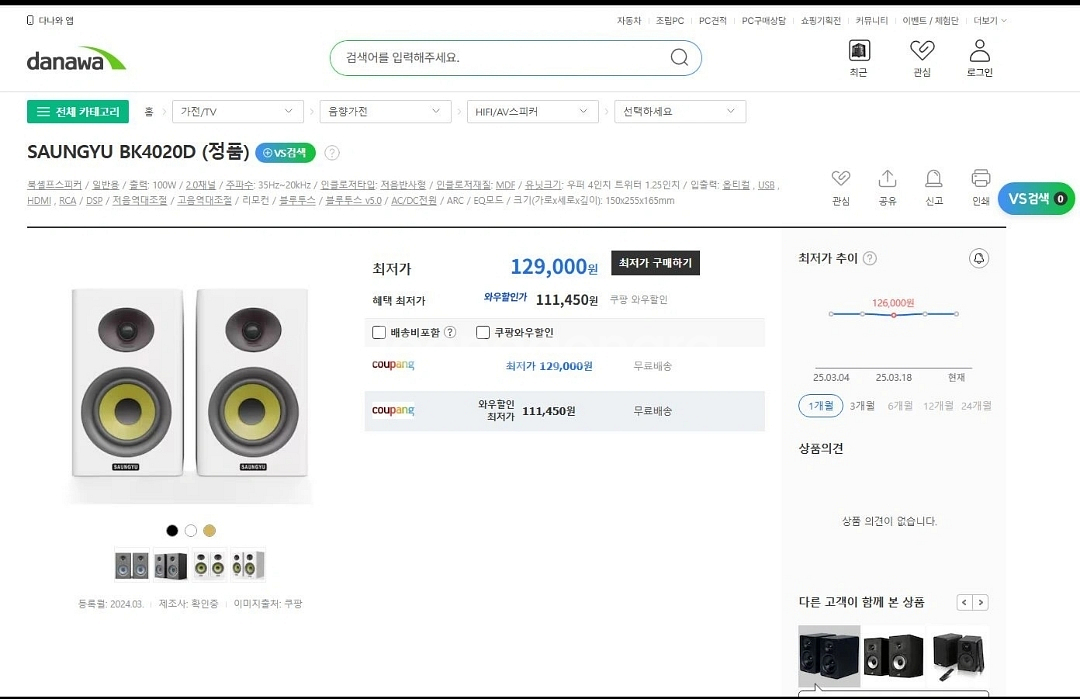The width and height of the screenshot is (1080, 699).
Task: Open the 음향가전 category dropdown
Action: pyautogui.click(x=385, y=112)
